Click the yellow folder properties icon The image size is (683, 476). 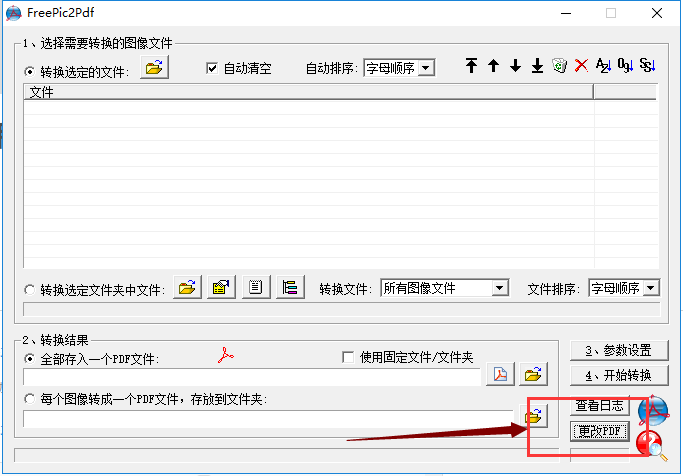pos(221,287)
